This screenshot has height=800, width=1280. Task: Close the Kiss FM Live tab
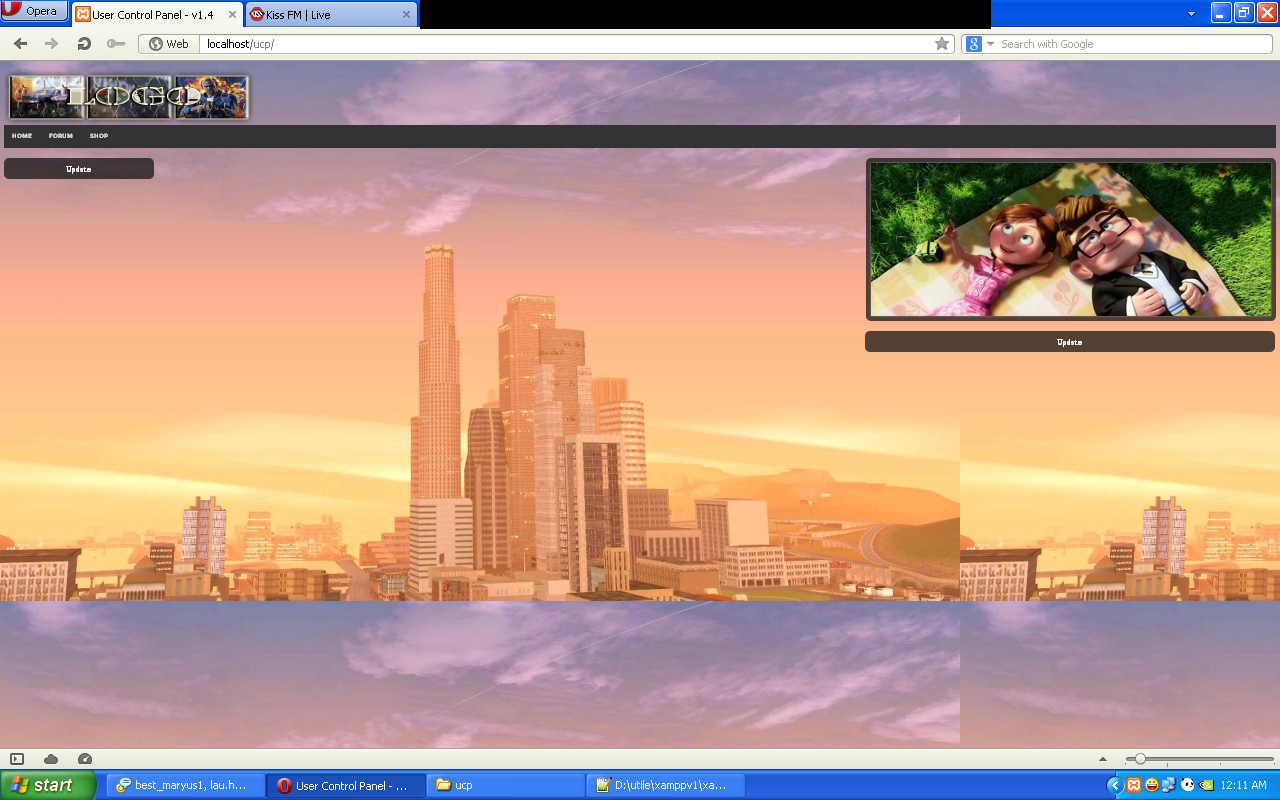tap(406, 15)
